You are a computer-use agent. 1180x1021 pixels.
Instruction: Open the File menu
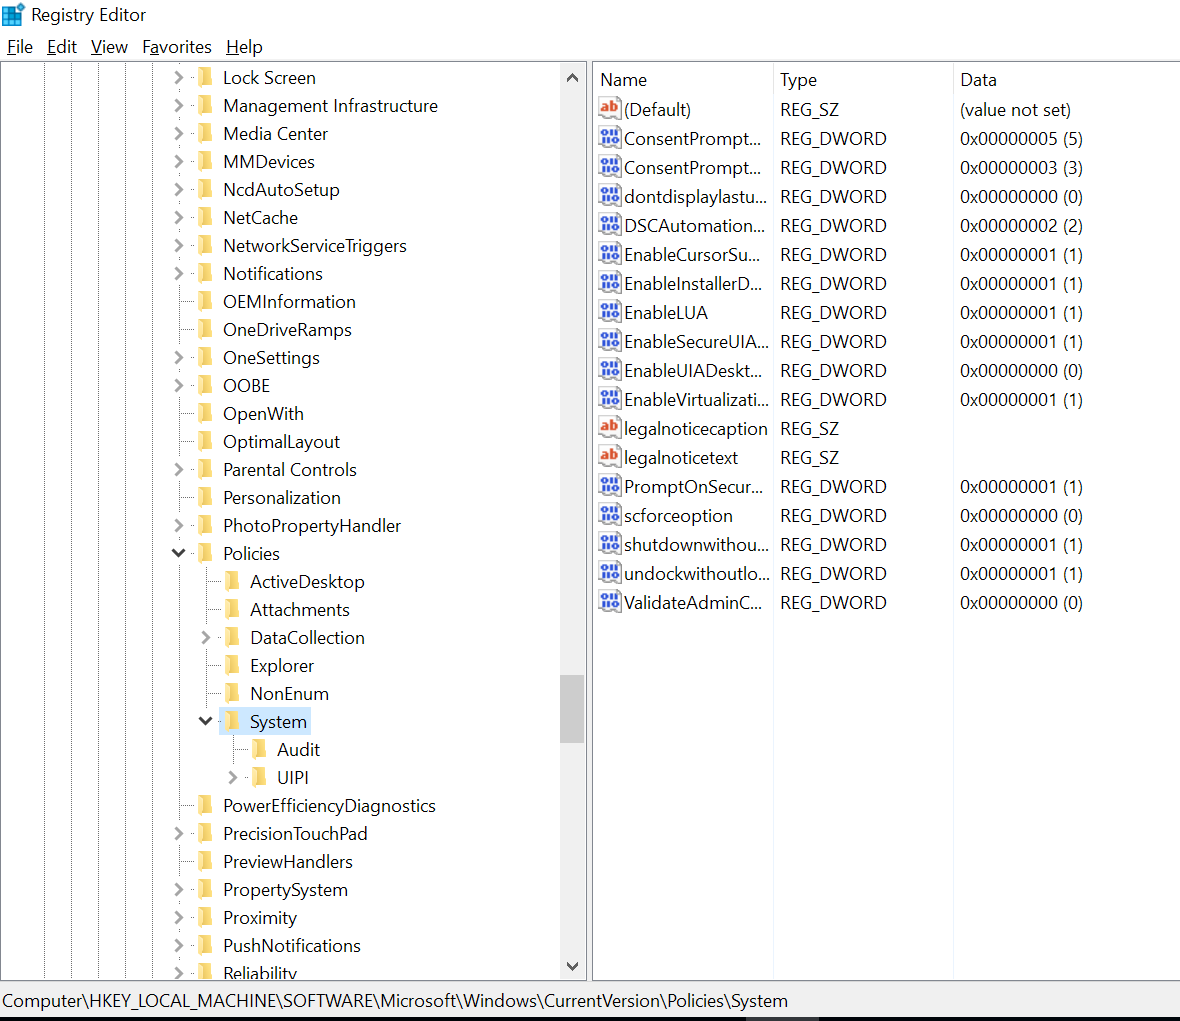20,47
